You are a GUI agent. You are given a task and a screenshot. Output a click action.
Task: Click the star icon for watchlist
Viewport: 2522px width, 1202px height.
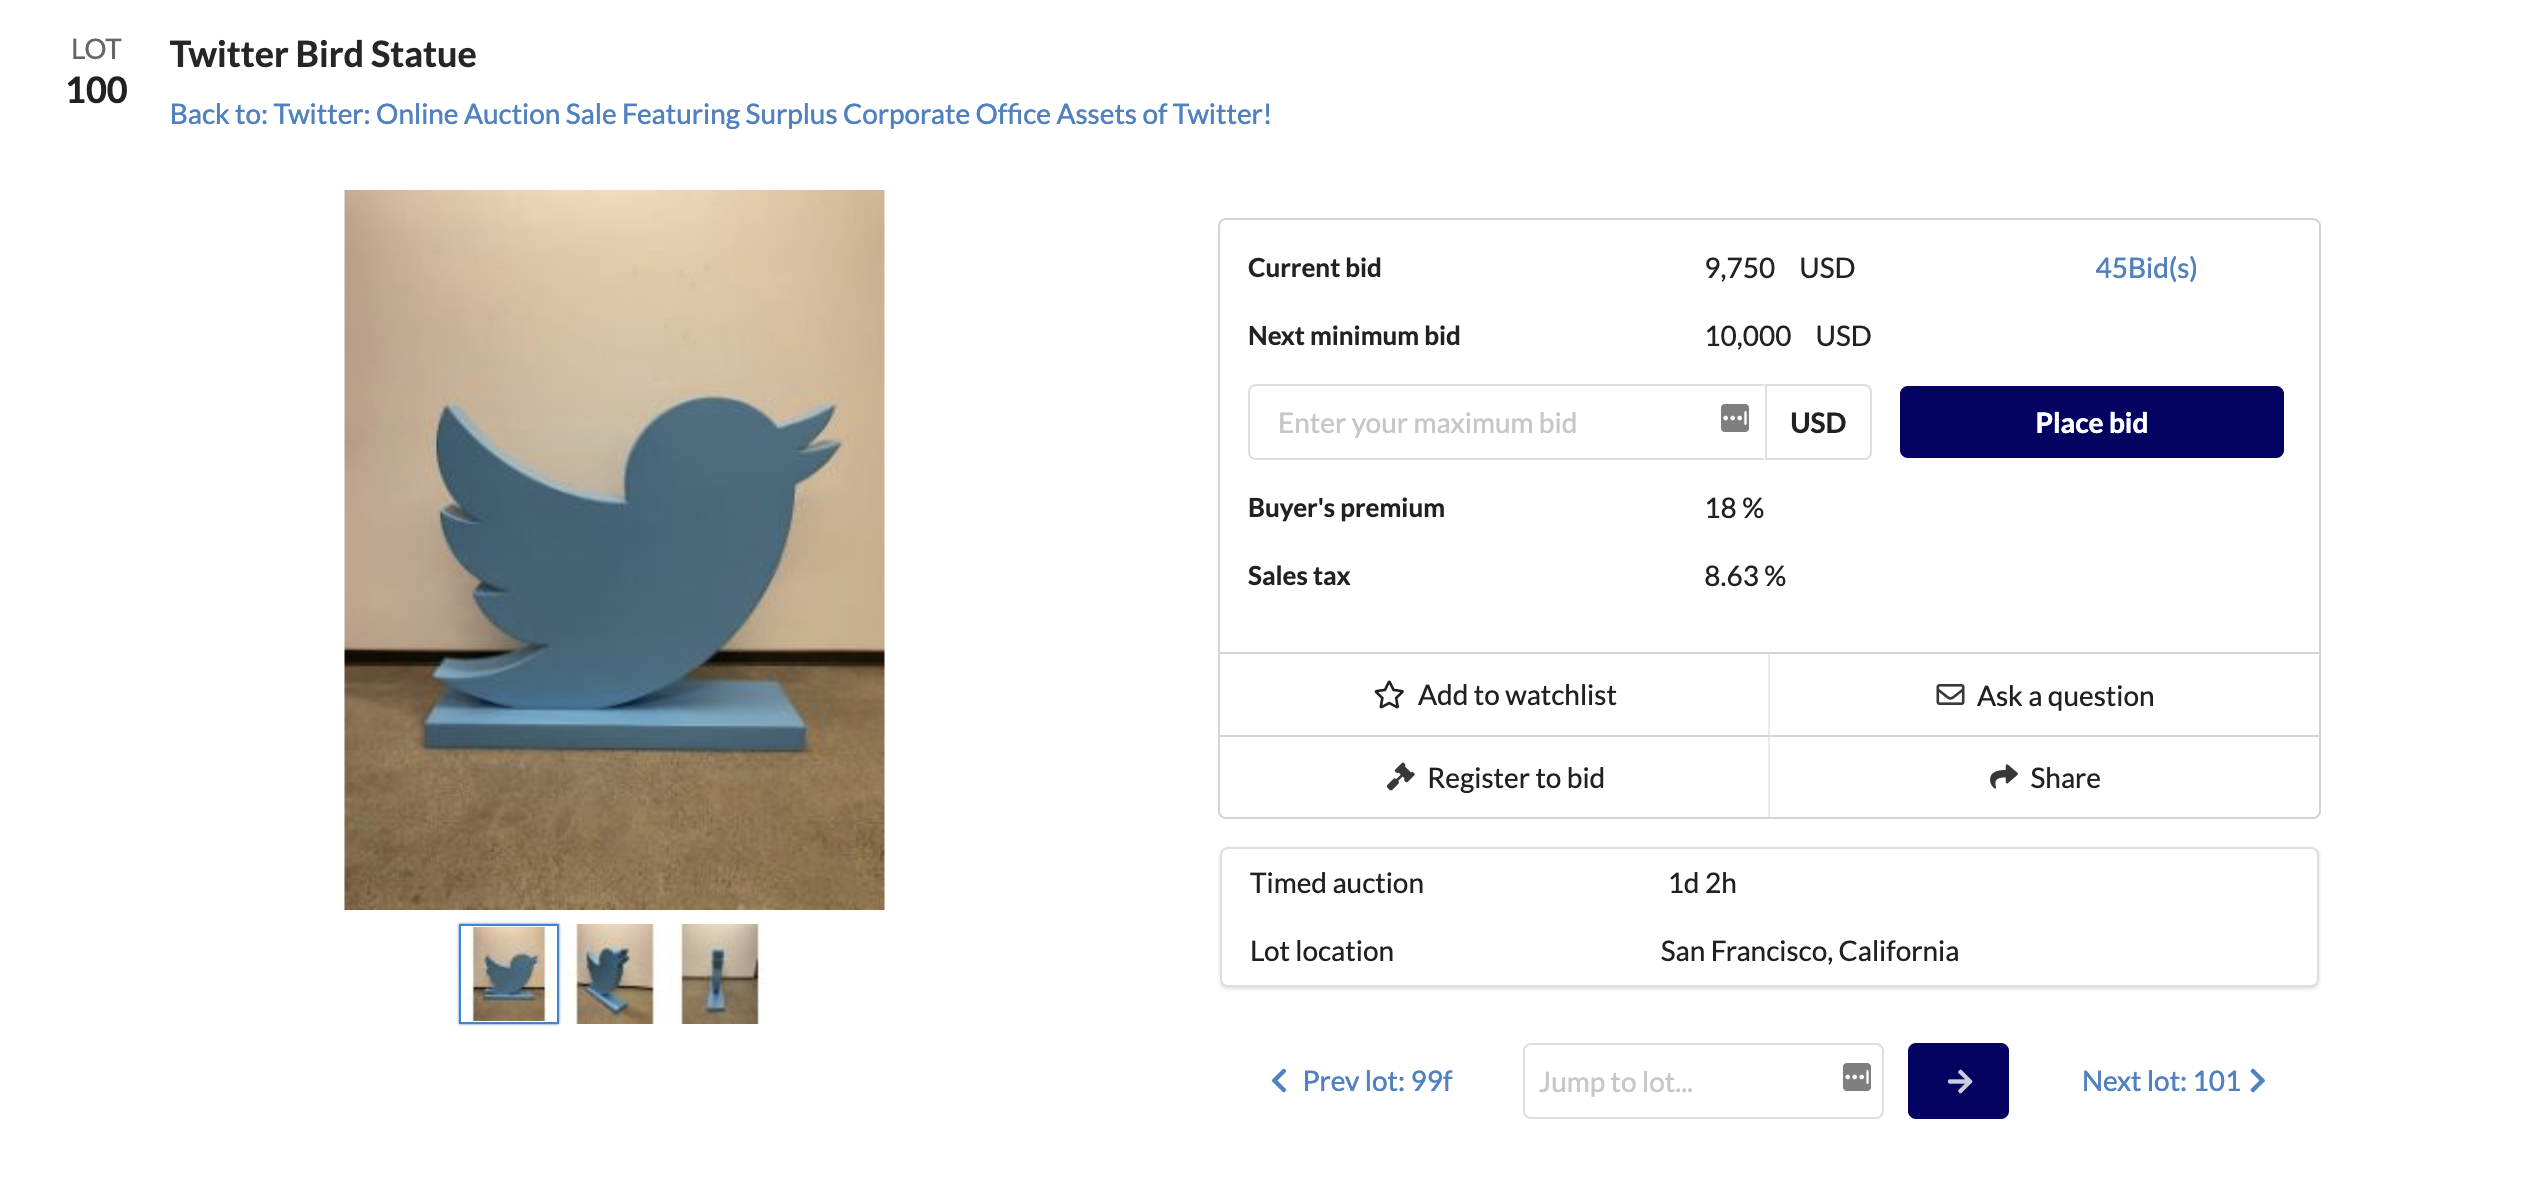1389,695
